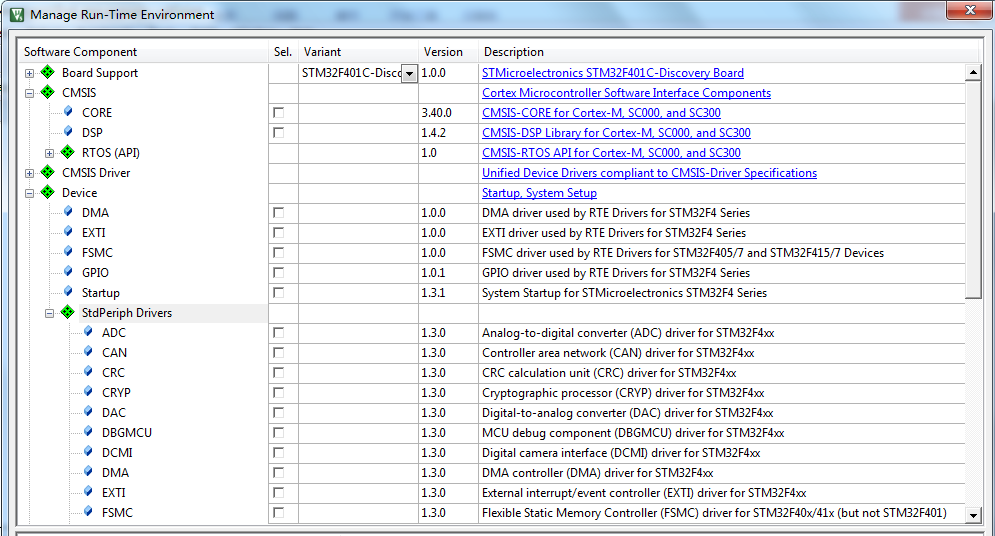Image resolution: width=995 pixels, height=536 pixels.
Task: Click the Device FSMC blue component icon
Action: tap(68, 252)
